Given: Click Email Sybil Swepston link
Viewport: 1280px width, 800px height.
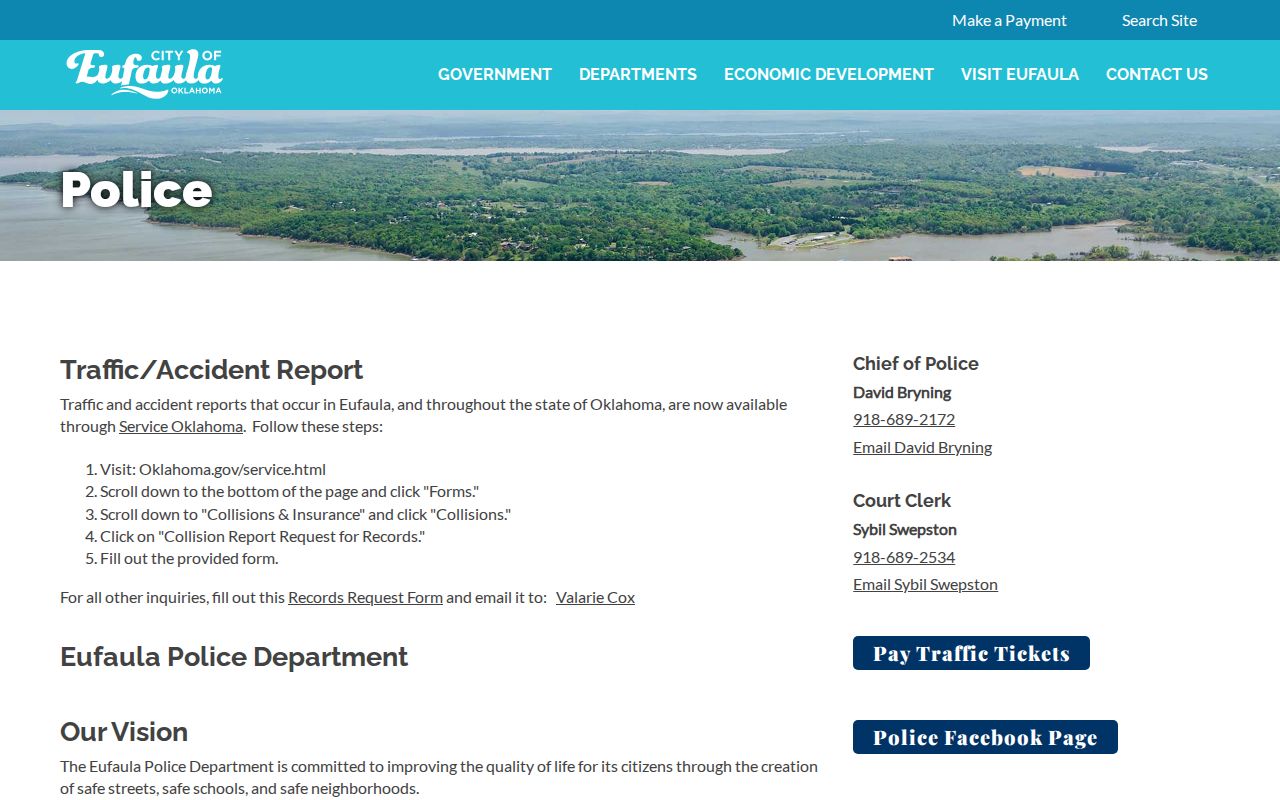Looking at the screenshot, I should pyautogui.click(x=925, y=584).
